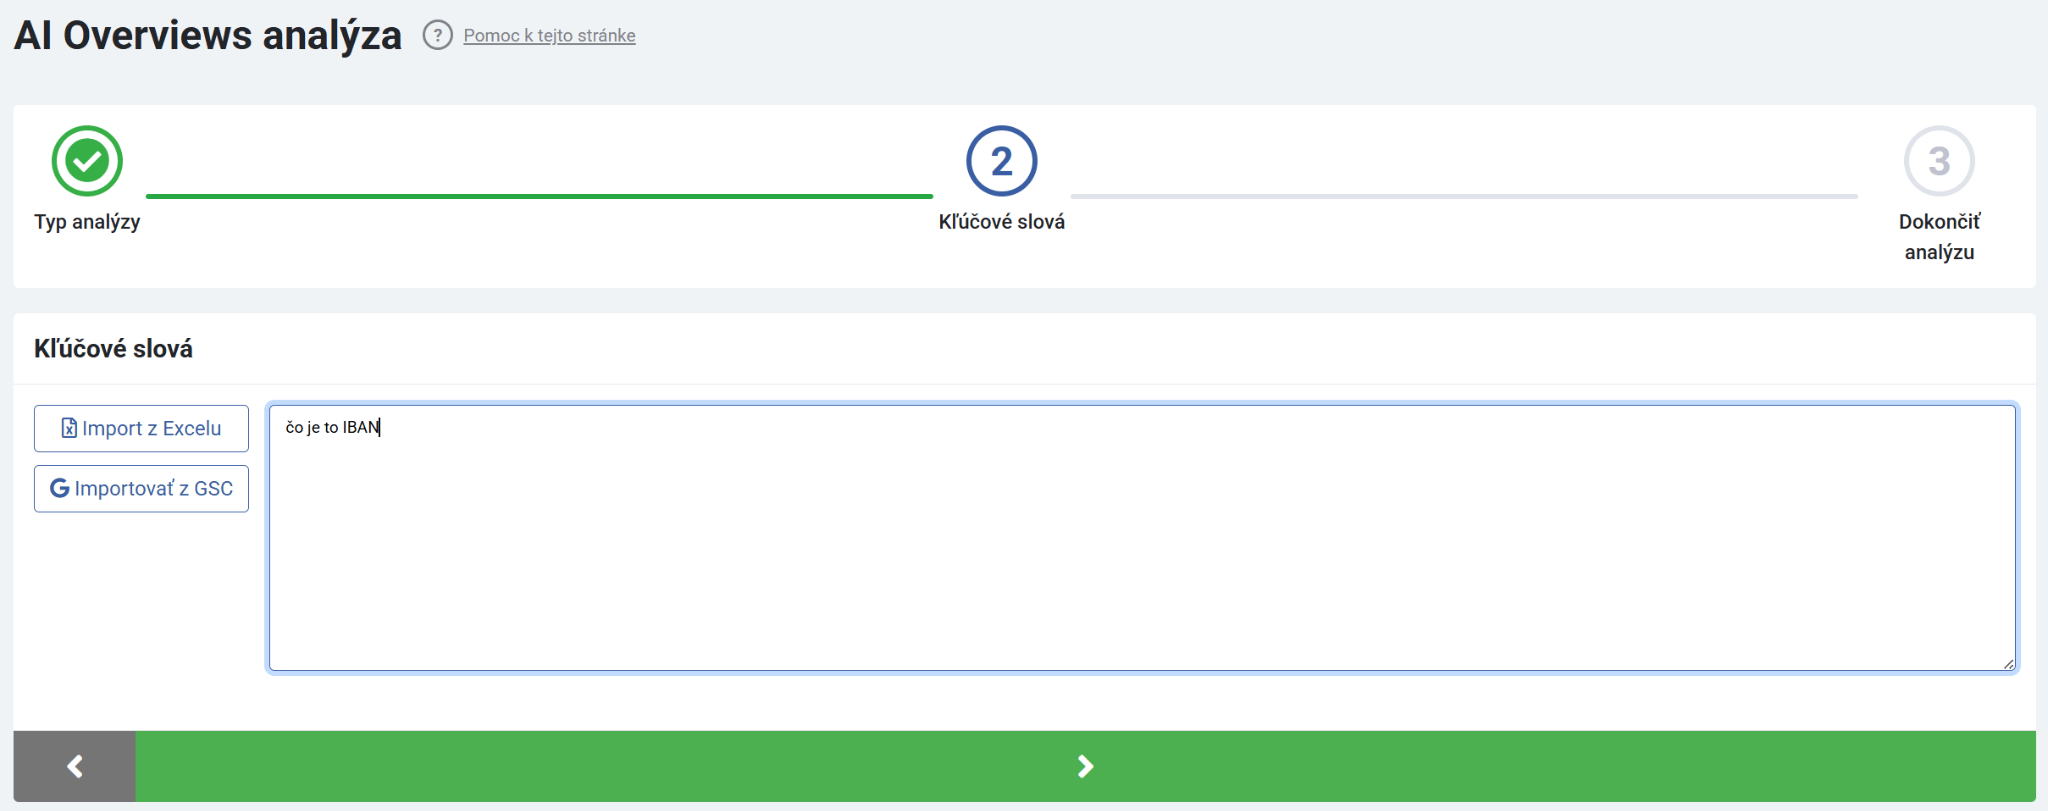Focus the keywords text area
Viewport: 2048px width, 811px height.
(1141, 540)
